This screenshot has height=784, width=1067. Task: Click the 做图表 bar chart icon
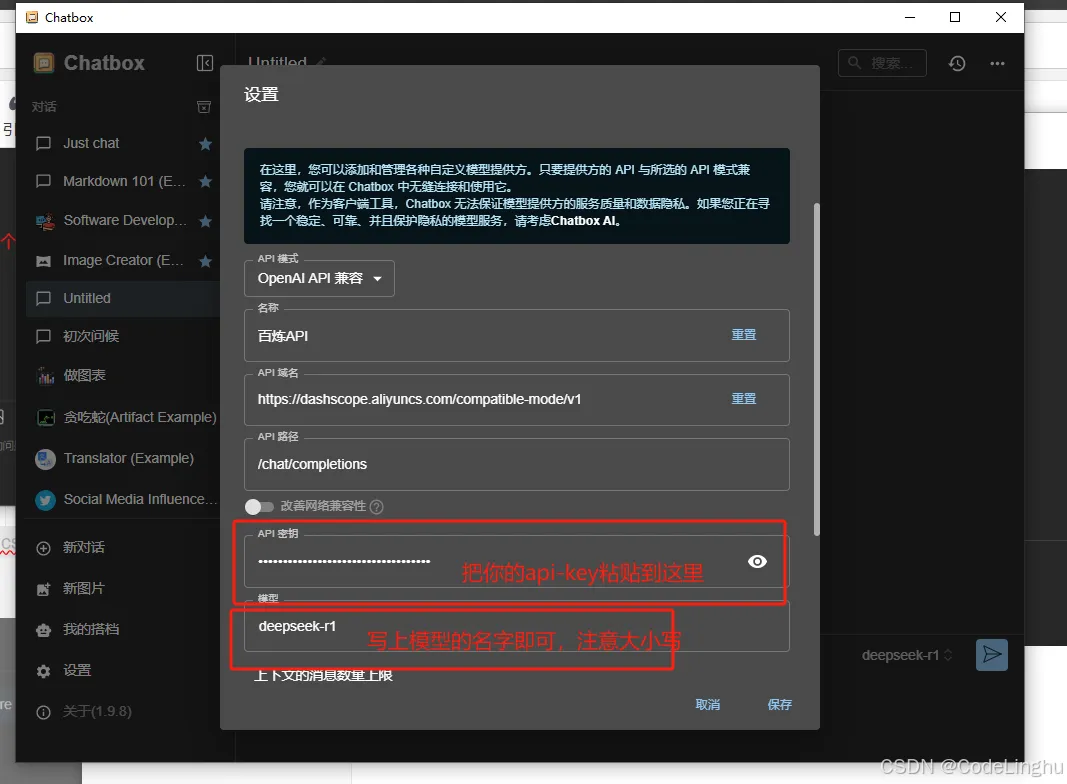point(45,376)
